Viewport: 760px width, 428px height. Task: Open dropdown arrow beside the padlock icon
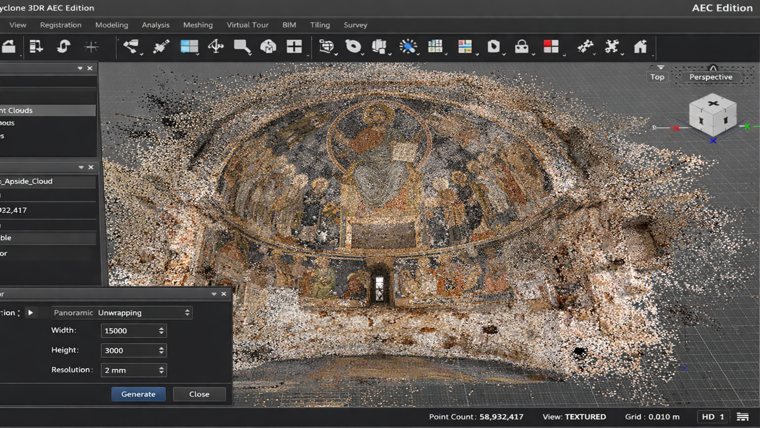(x=533, y=54)
